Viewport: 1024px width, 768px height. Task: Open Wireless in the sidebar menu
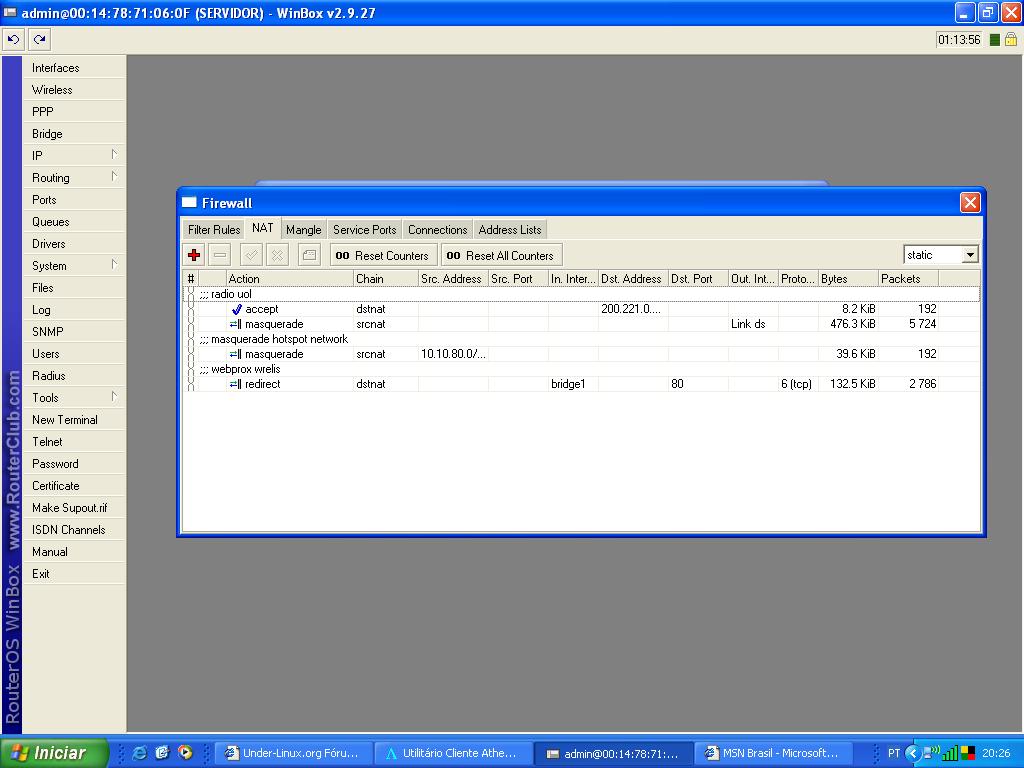(74, 90)
